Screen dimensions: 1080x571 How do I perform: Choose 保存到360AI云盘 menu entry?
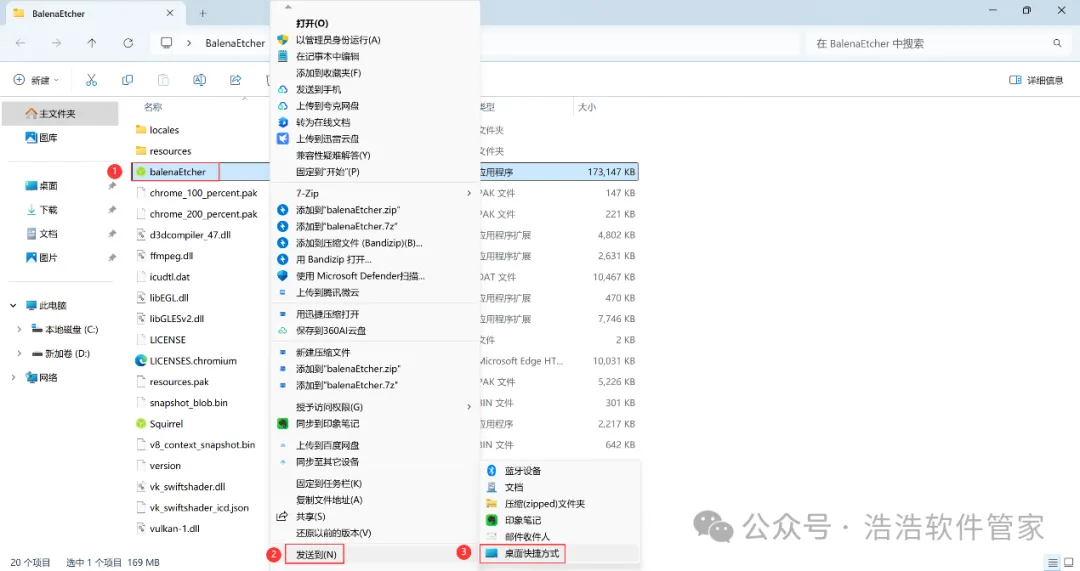(x=331, y=331)
